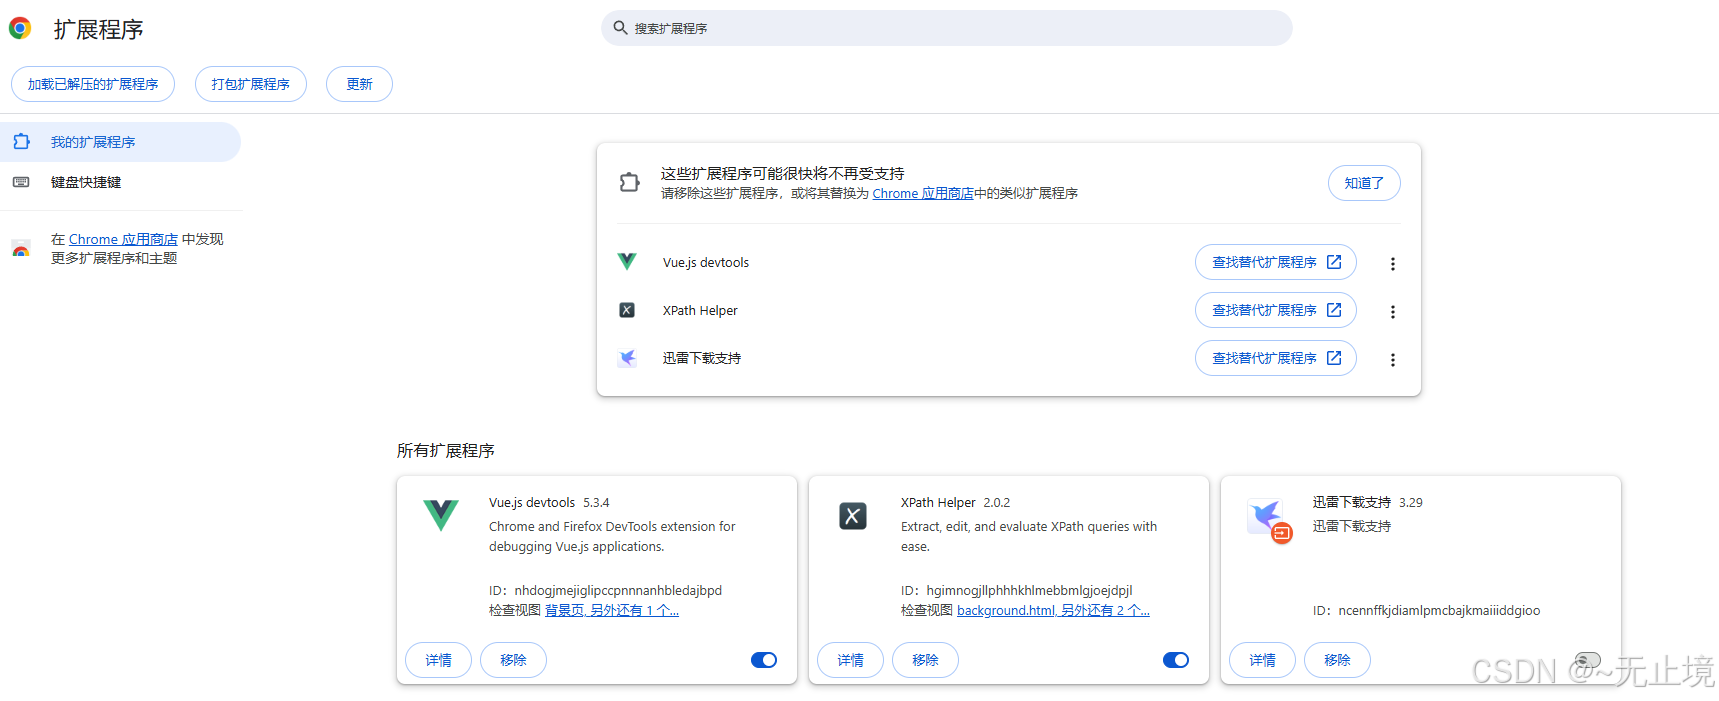The image size is (1719, 701).
Task: Find alternative extension for XPath Helper
Action: point(1276,310)
